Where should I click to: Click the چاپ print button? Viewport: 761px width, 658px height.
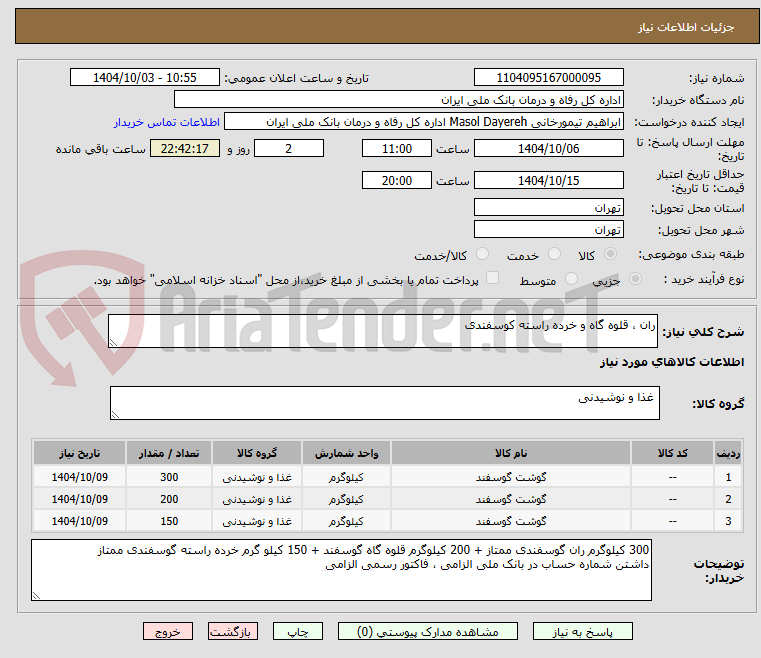298,631
